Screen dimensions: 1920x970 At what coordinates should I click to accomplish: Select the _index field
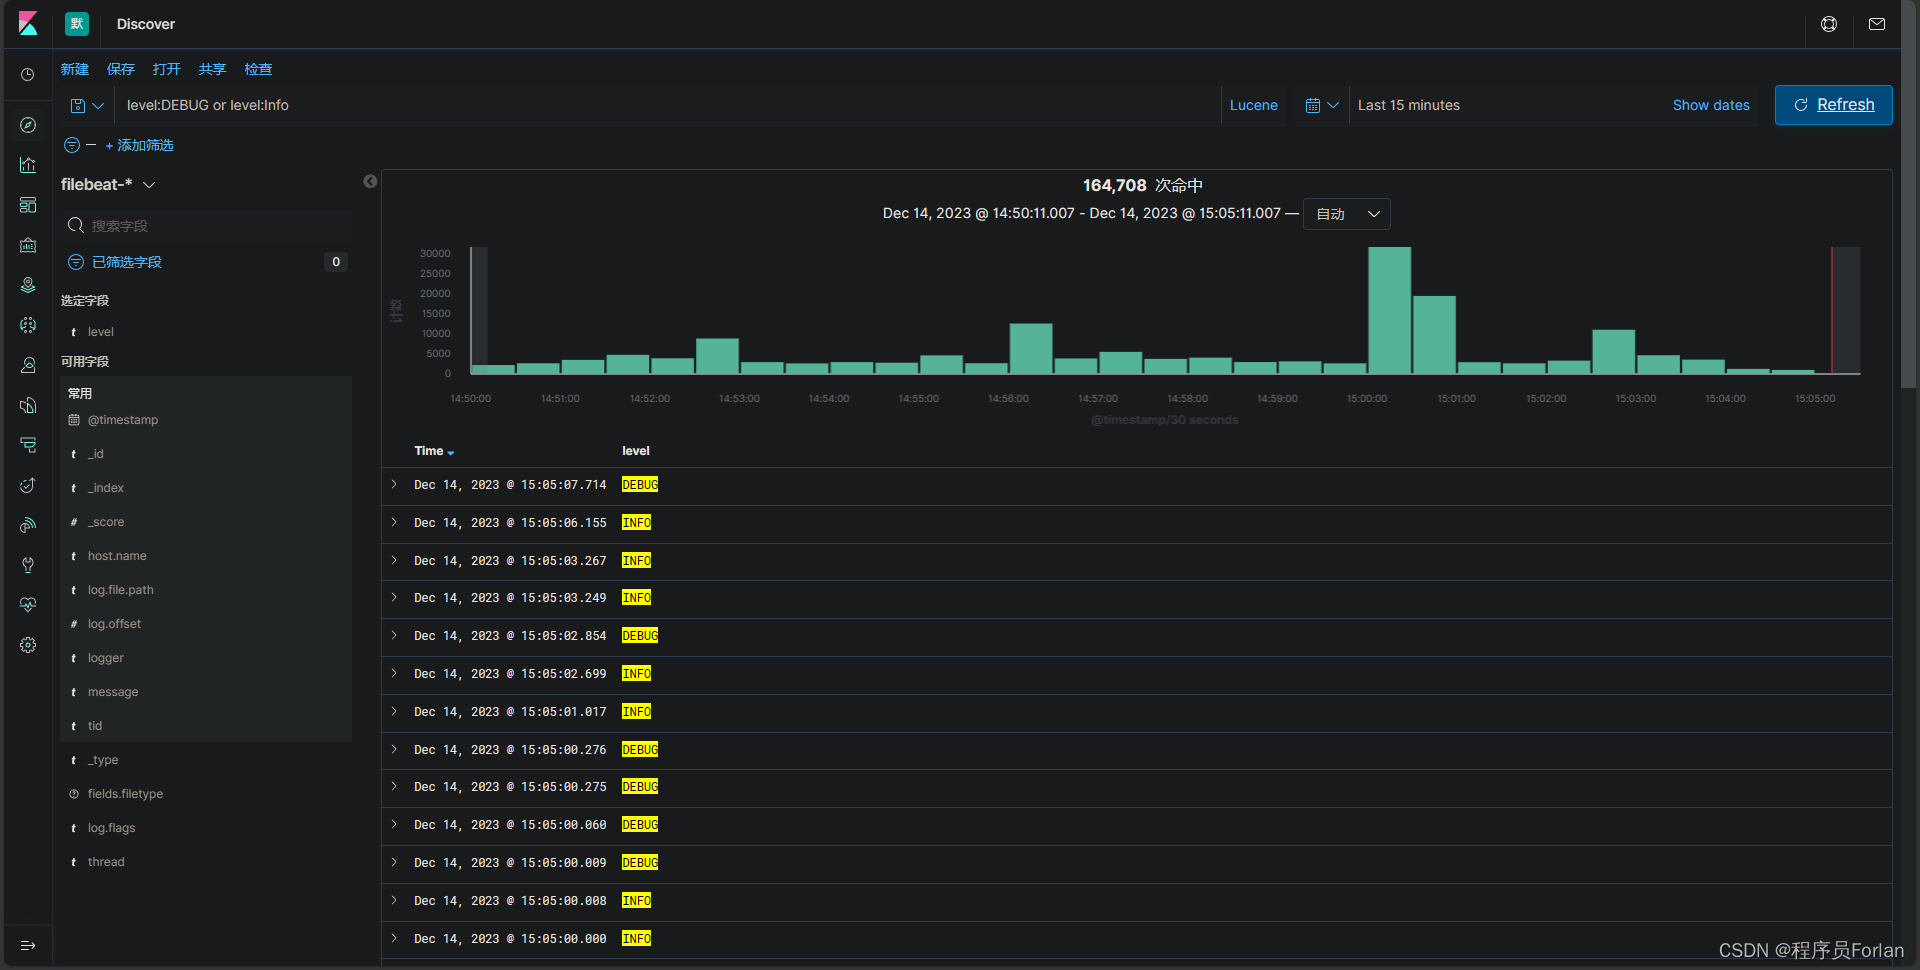106,488
